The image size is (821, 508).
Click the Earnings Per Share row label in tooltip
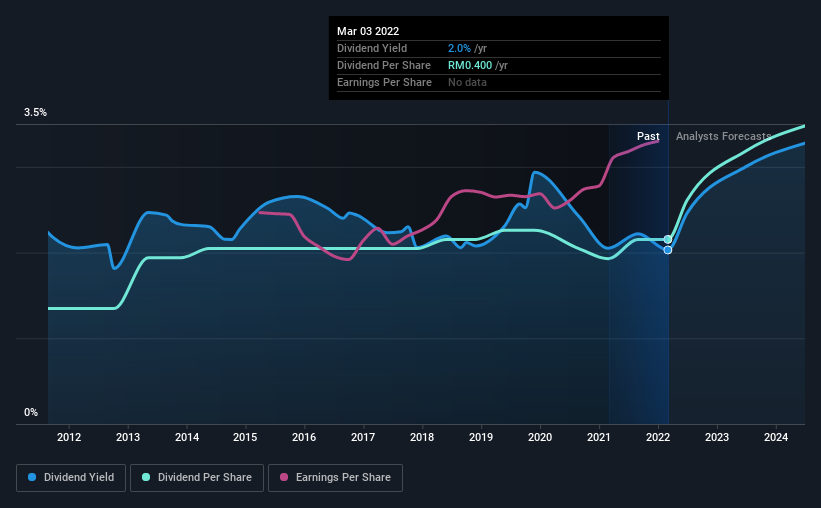click(384, 82)
